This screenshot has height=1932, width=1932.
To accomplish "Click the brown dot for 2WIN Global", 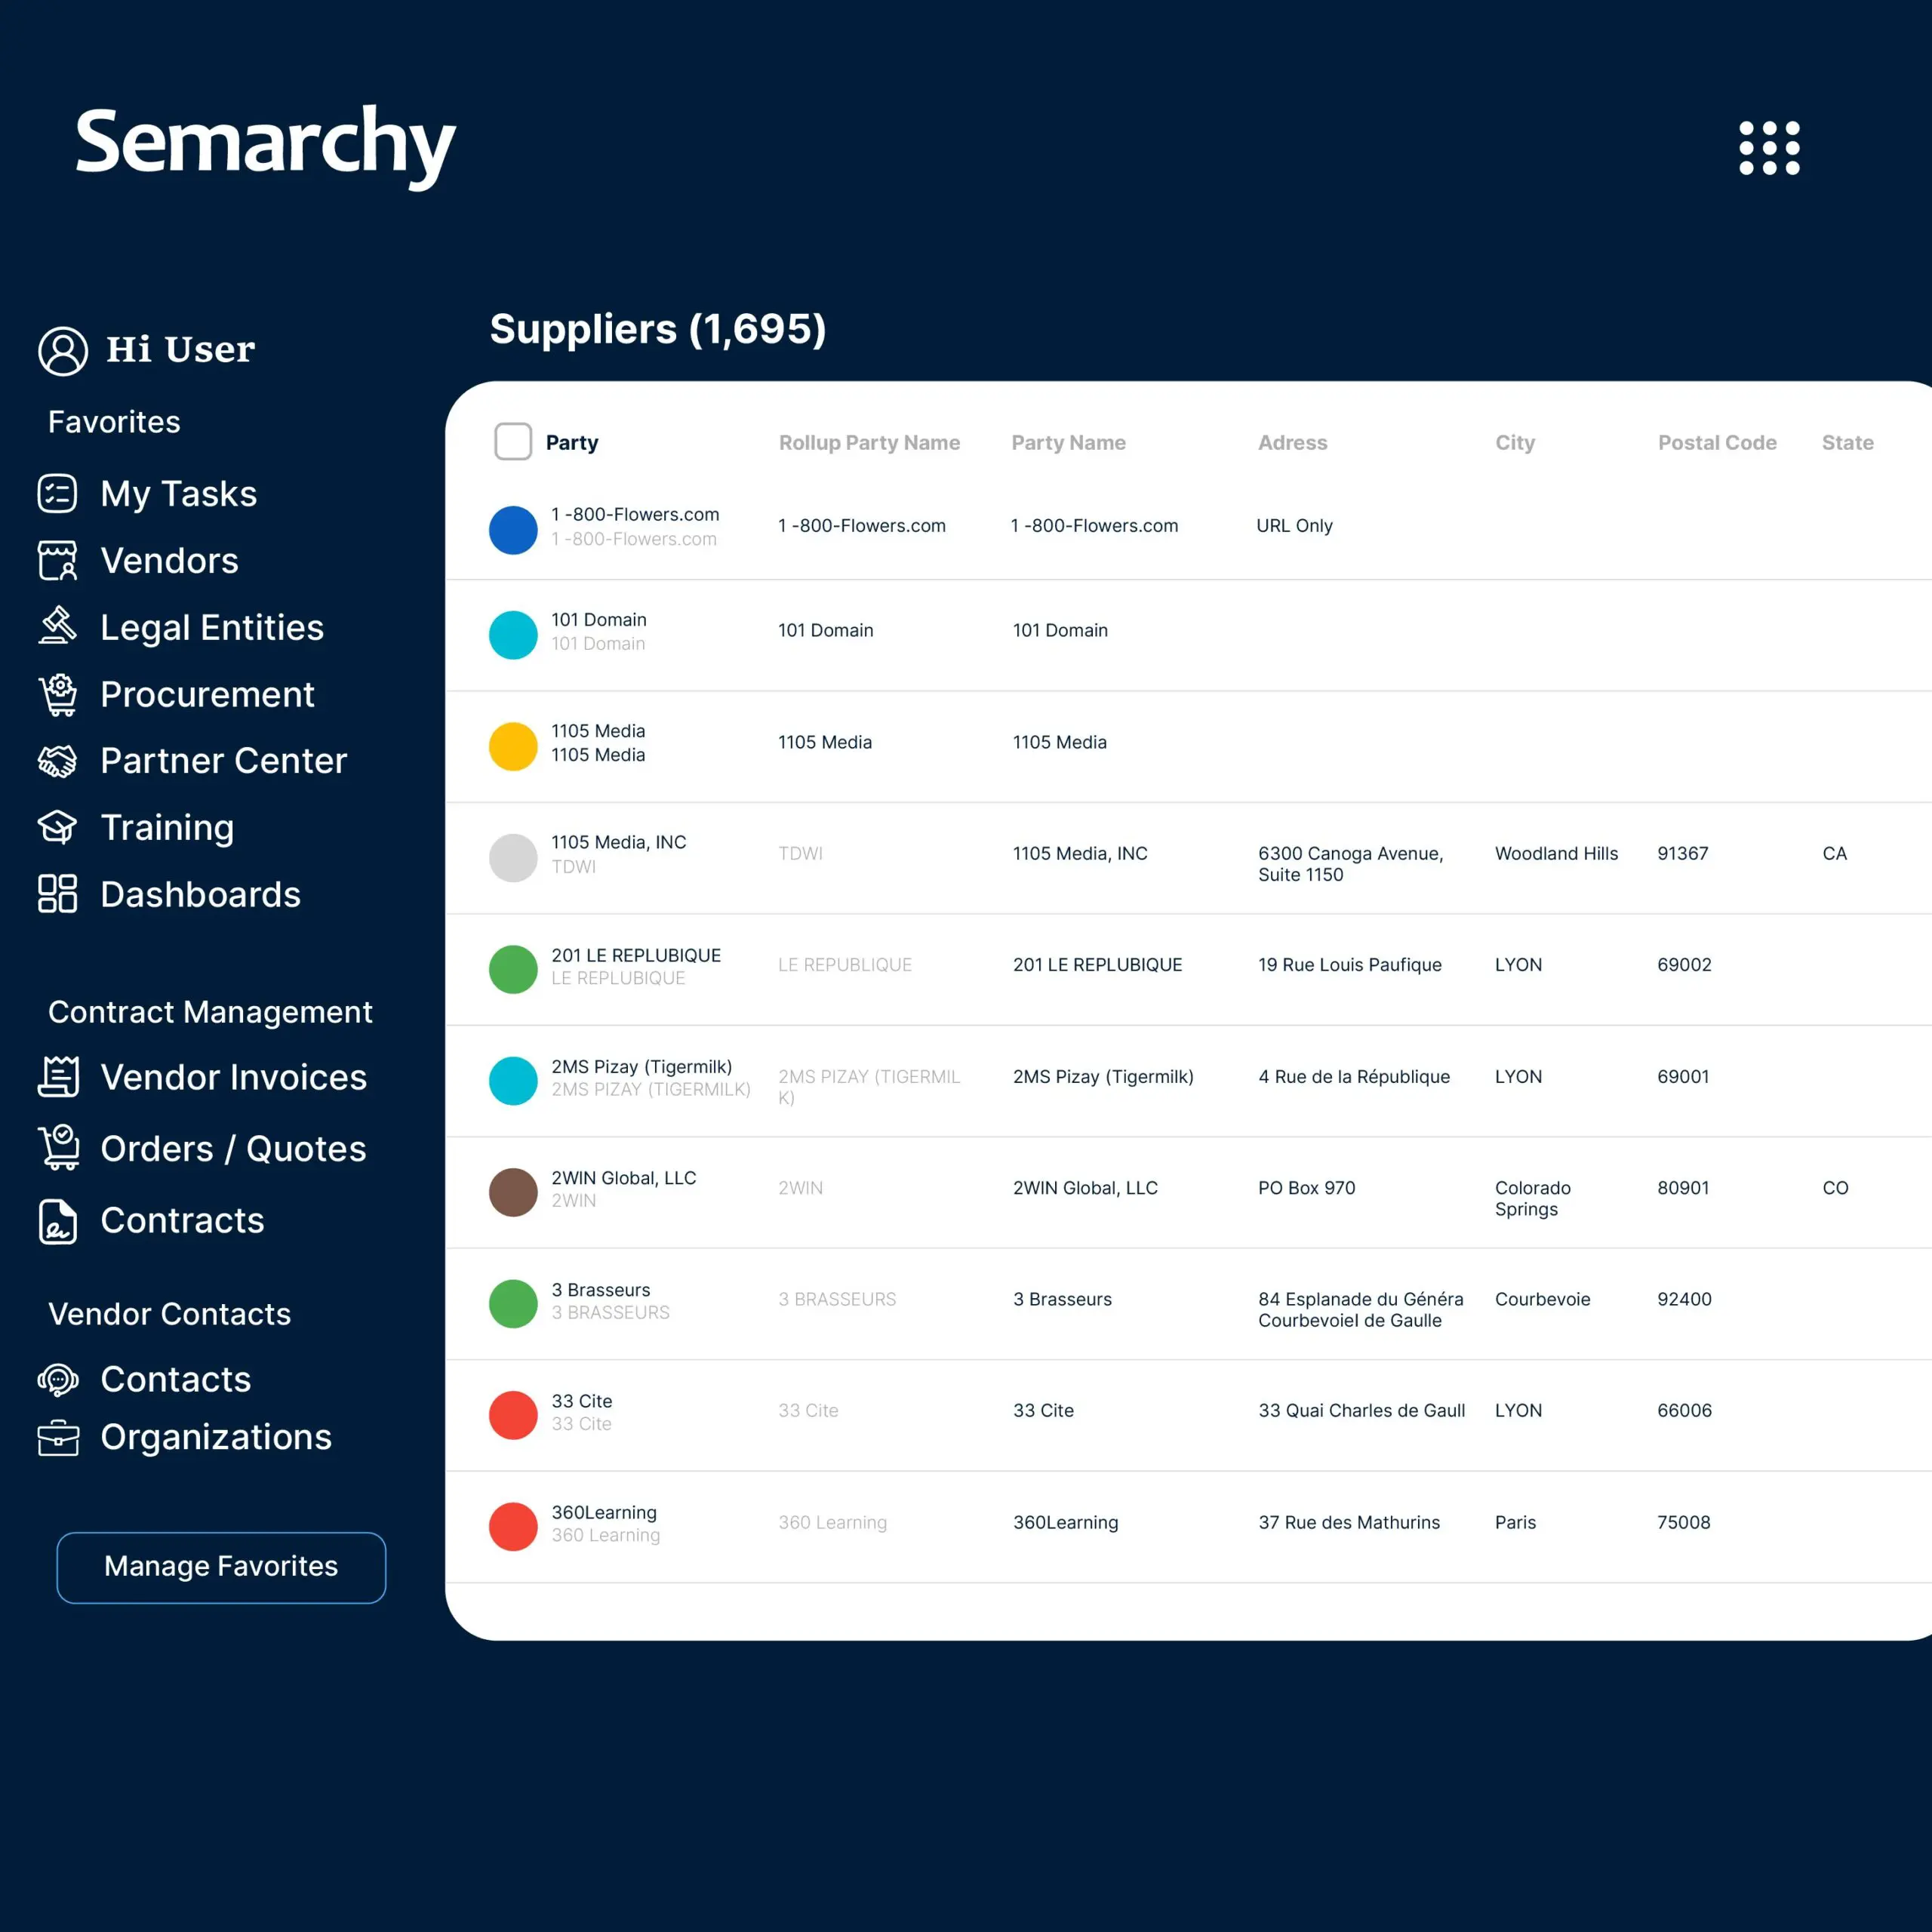I will (x=513, y=1192).
